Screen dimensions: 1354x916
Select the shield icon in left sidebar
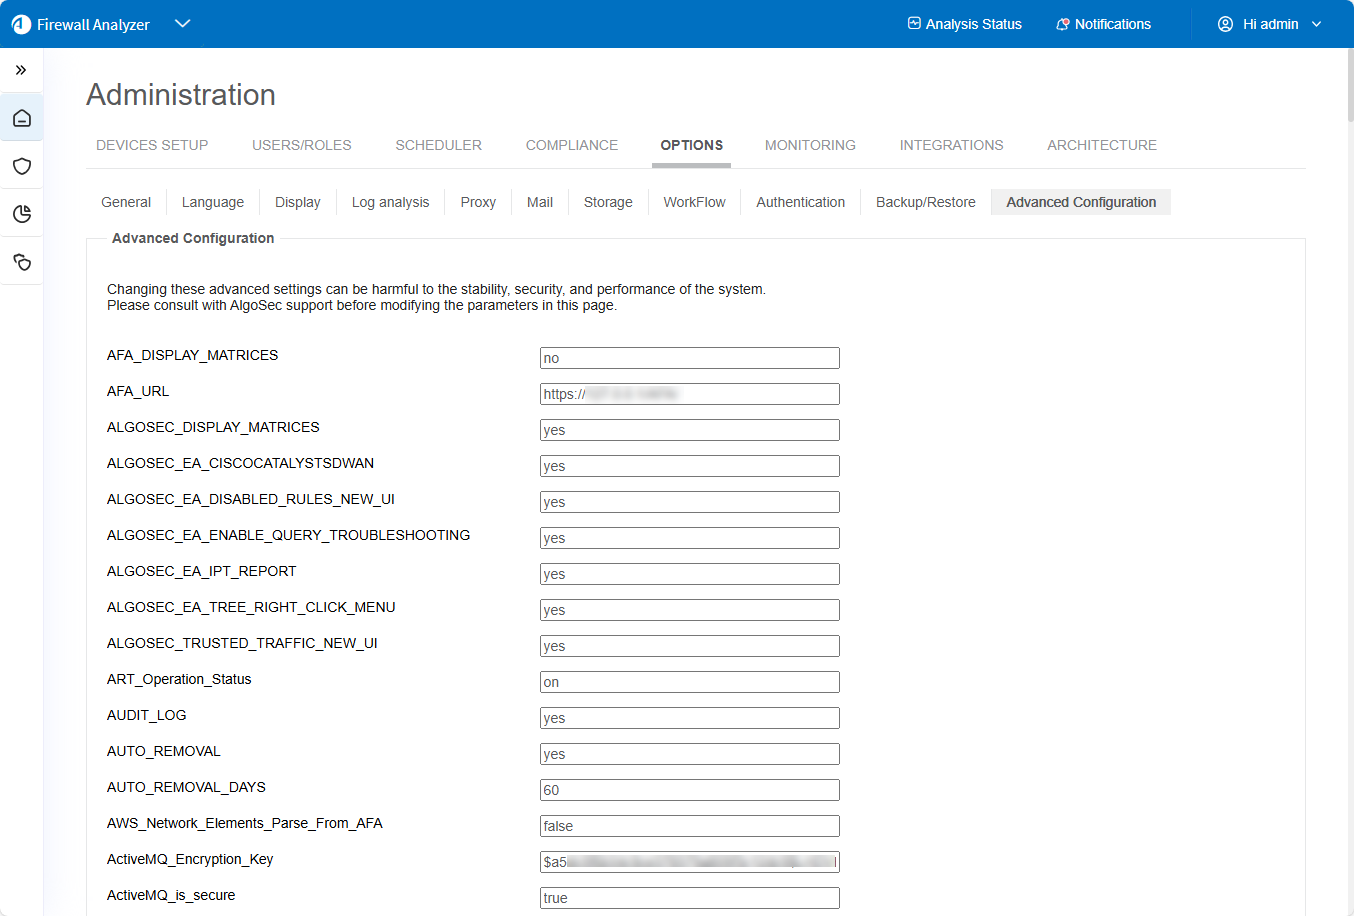click(x=22, y=166)
